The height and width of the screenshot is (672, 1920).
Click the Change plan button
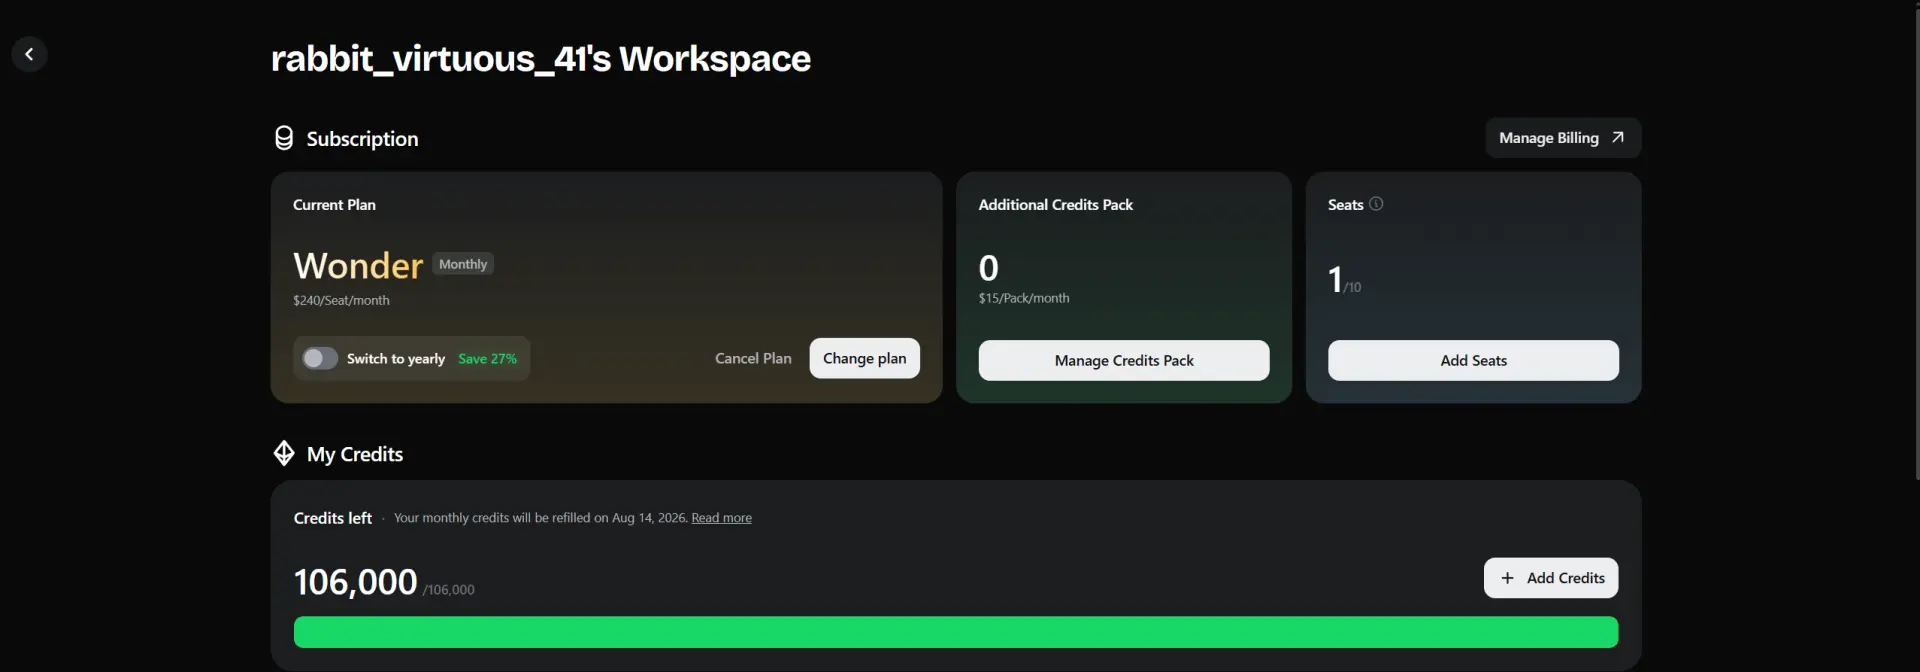[x=864, y=358]
